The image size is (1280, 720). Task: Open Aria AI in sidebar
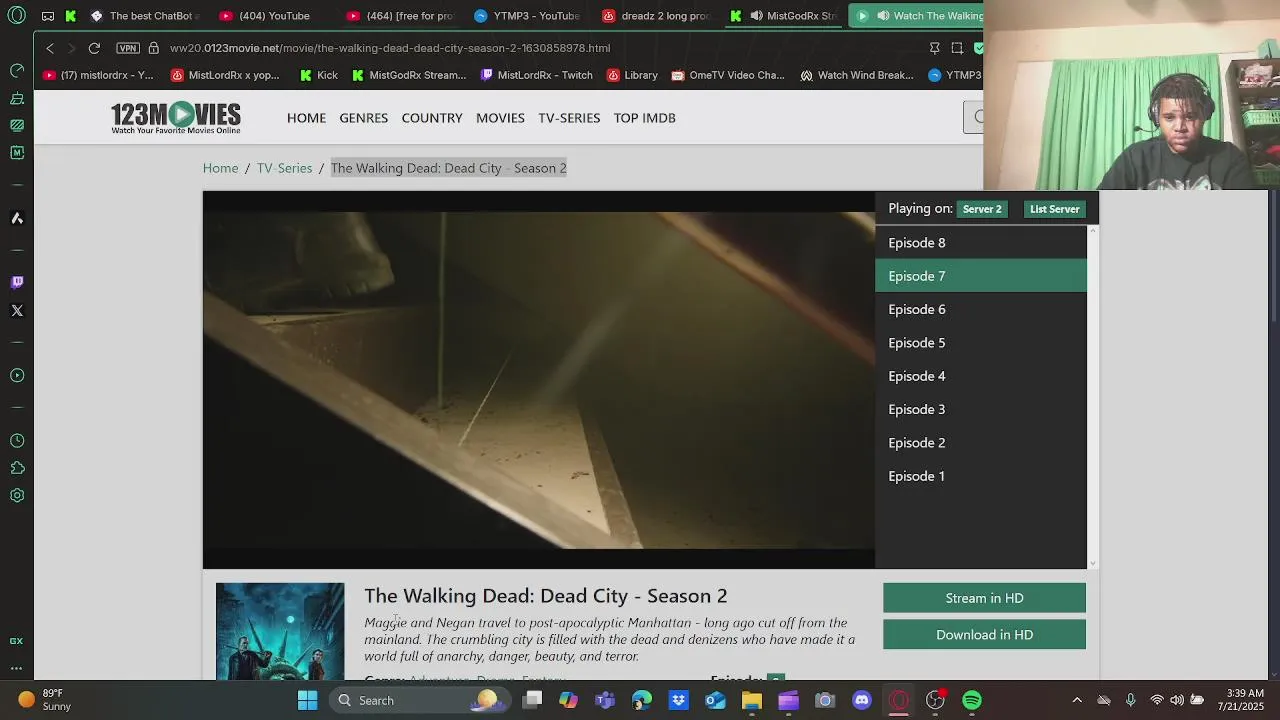click(17, 218)
